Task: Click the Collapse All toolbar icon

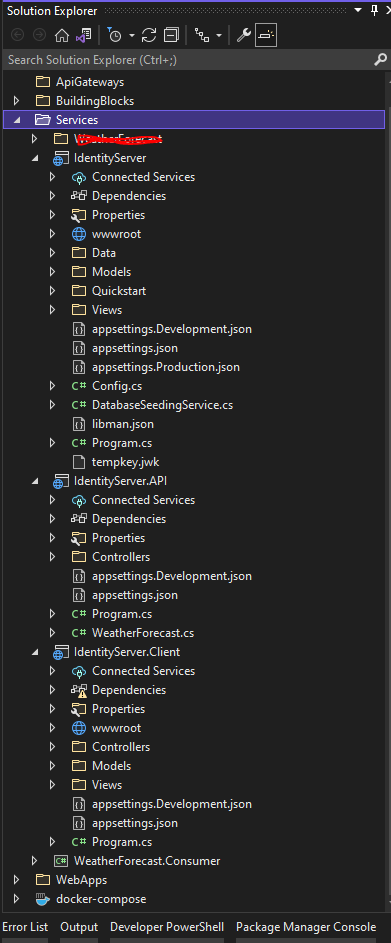Action: pyautogui.click(x=171, y=35)
